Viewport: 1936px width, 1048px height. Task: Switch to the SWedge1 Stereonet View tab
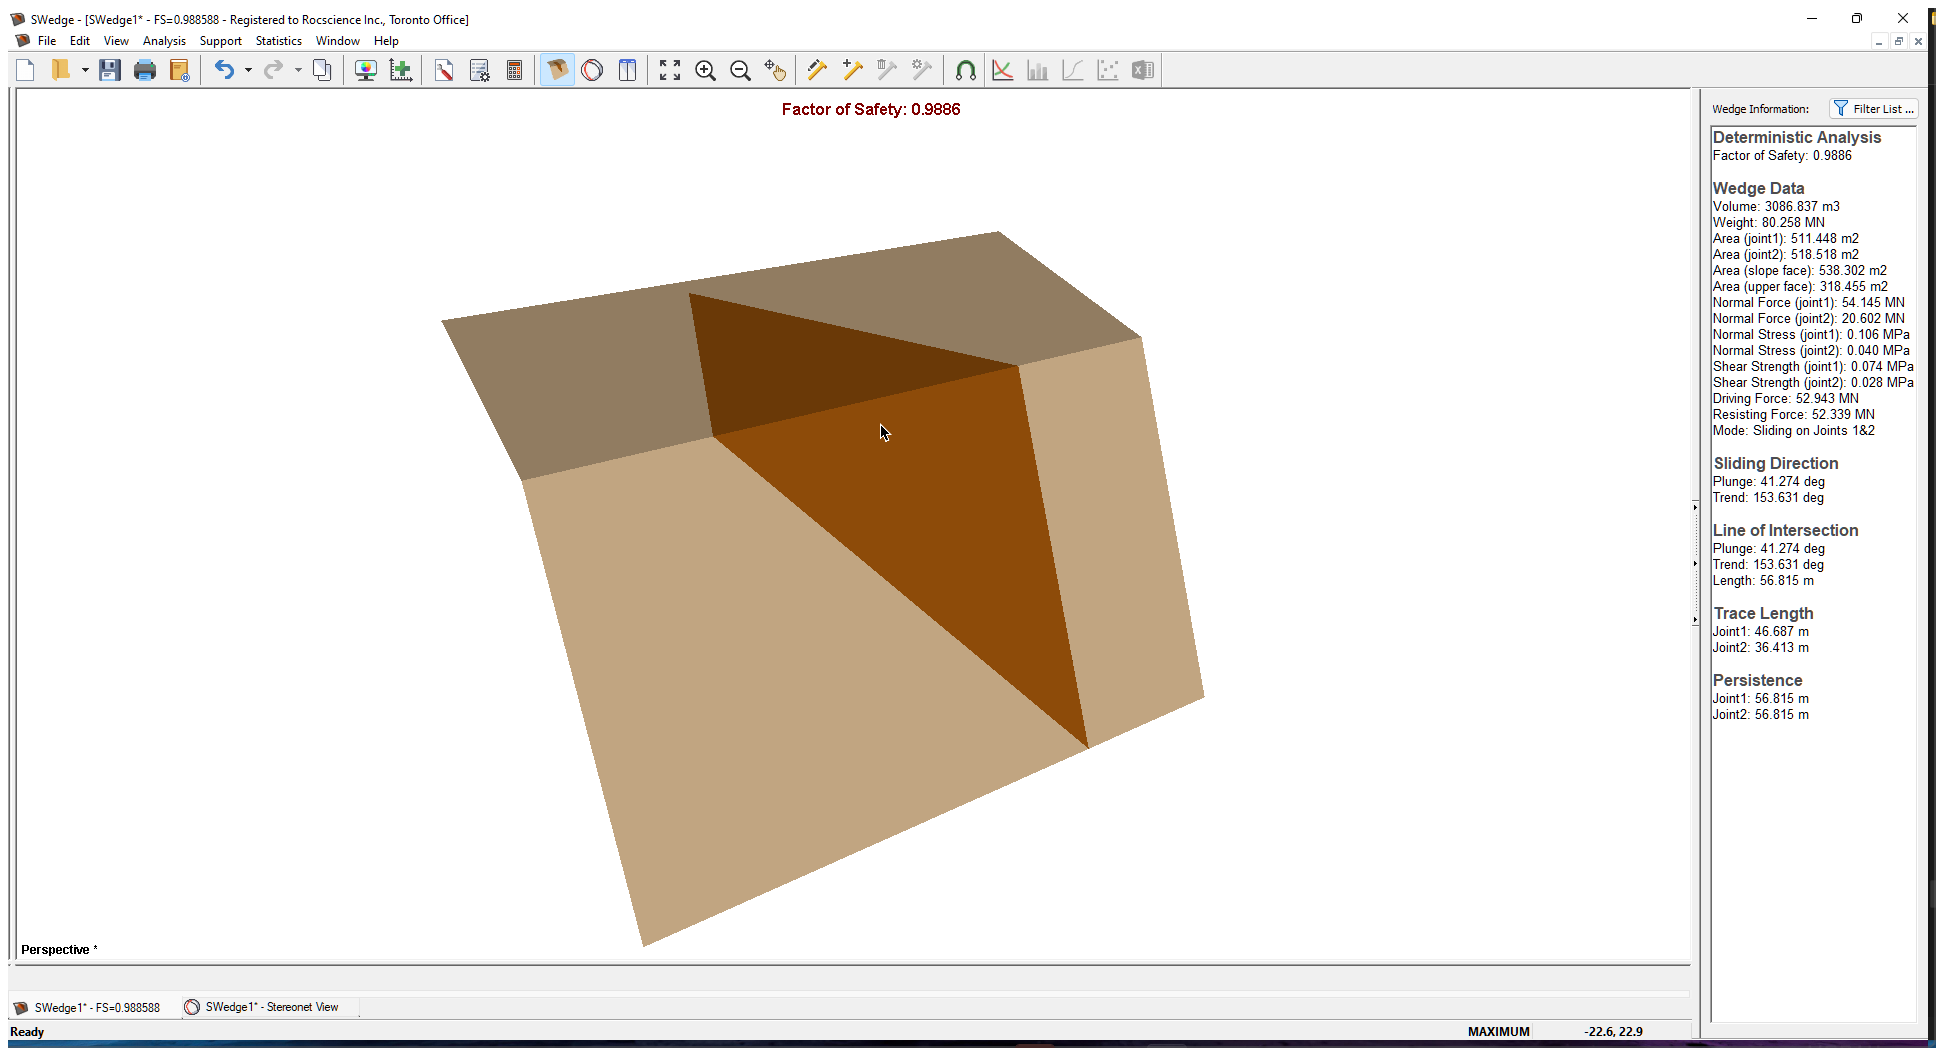[263, 1007]
